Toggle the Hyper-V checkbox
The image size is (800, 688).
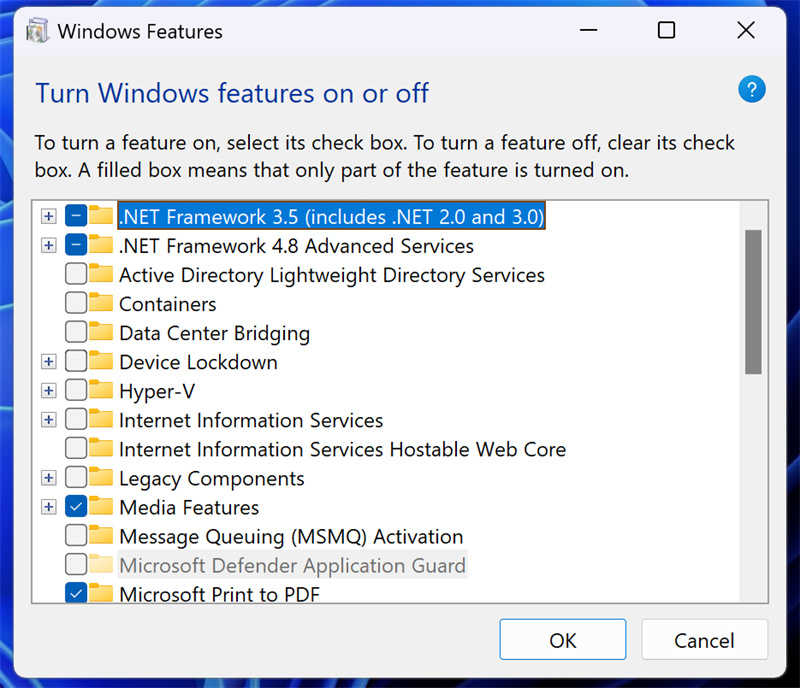76,390
